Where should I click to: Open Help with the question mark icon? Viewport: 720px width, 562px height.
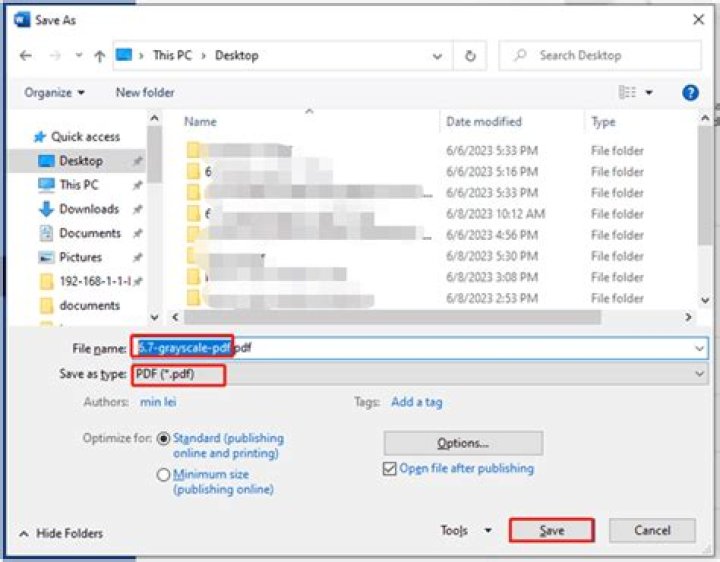[x=690, y=93]
